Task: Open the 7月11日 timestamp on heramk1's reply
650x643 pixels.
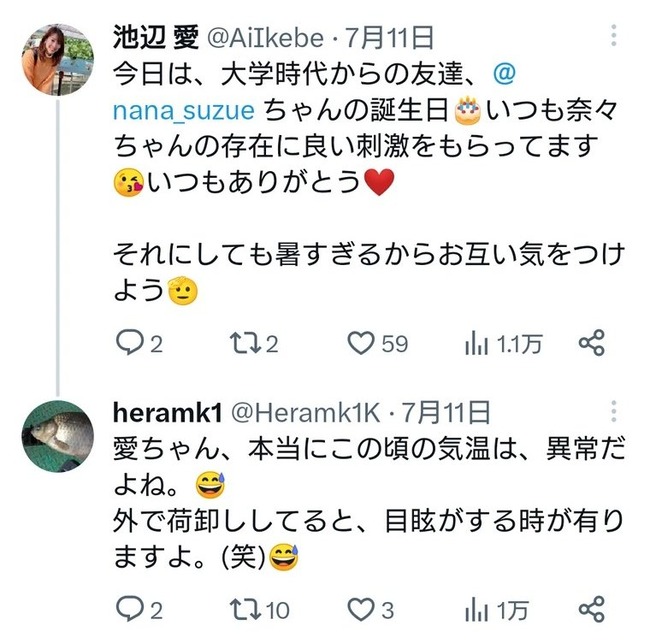Action: point(446,412)
